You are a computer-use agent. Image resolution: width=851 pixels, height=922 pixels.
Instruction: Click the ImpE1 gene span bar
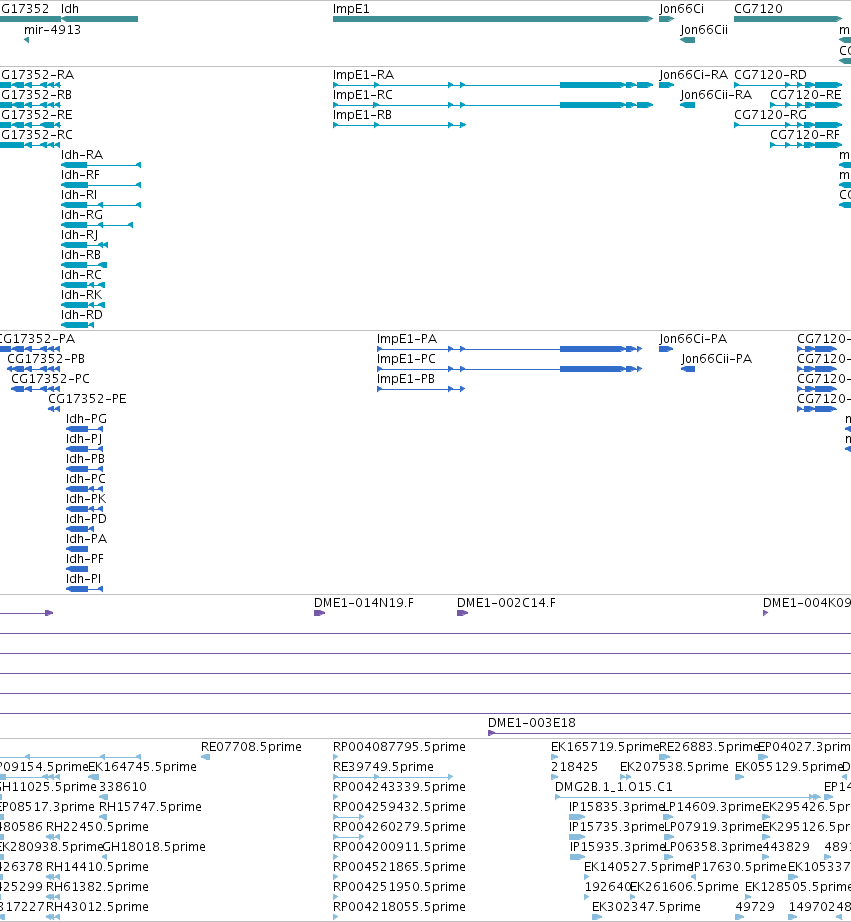click(493, 19)
